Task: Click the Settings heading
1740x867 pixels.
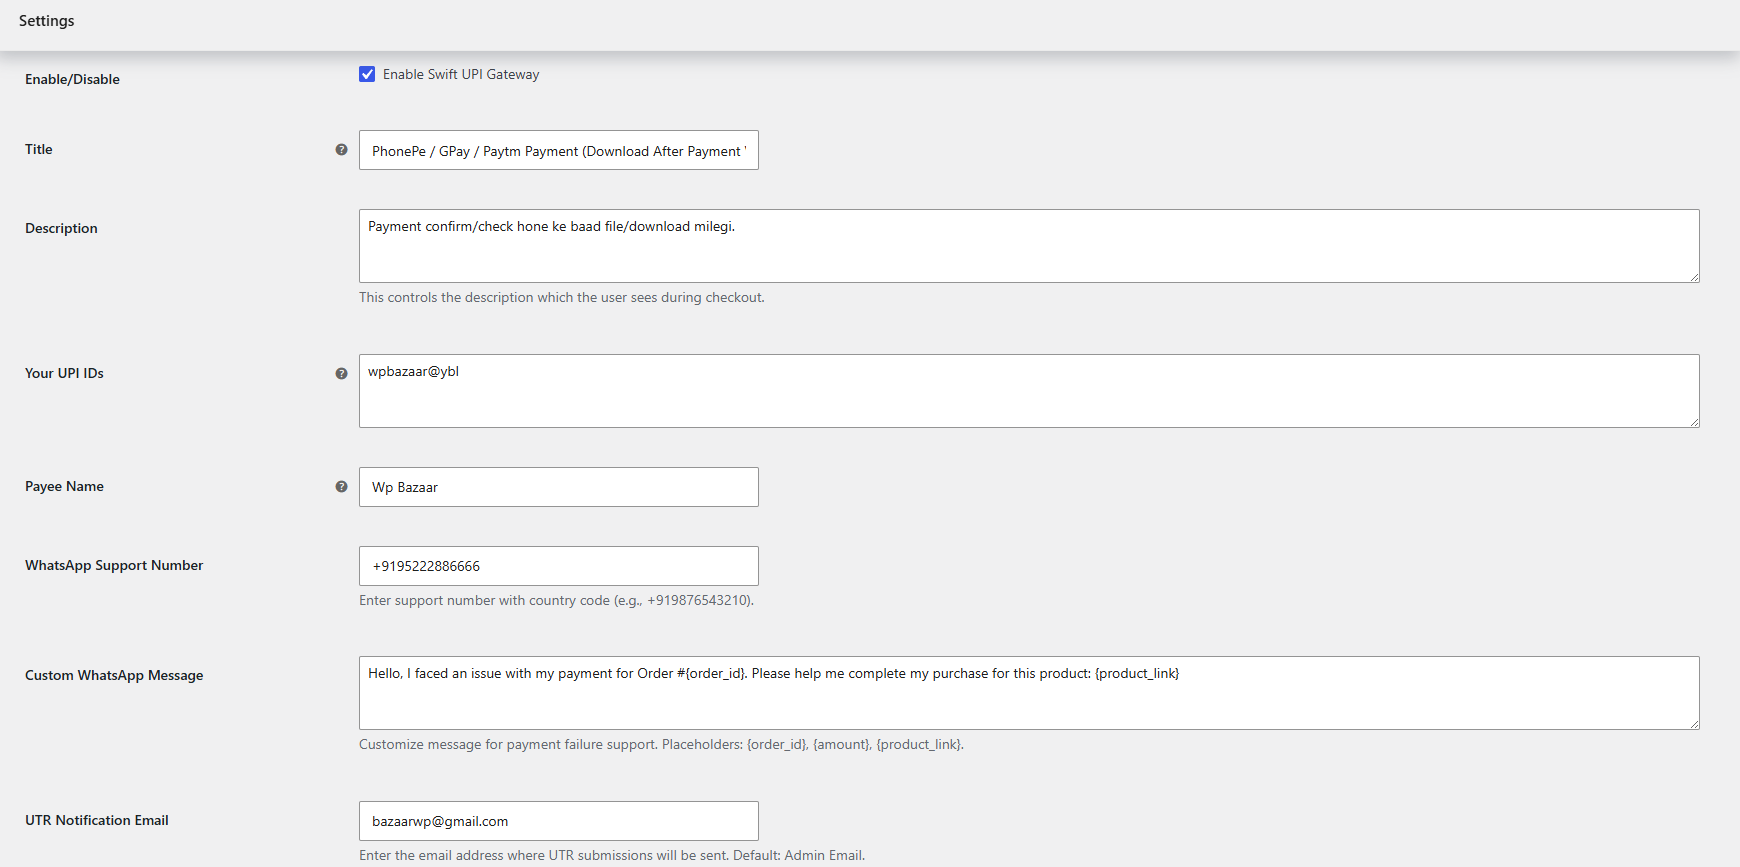Action: coord(47,21)
